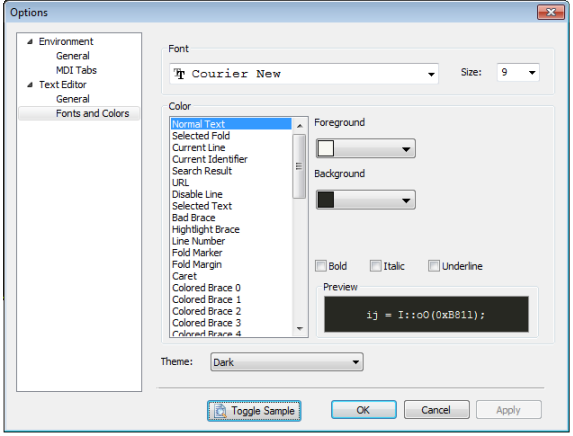Viewport: 573px width, 436px height.
Task: Click the Toggle Sample button
Action: click(254, 411)
